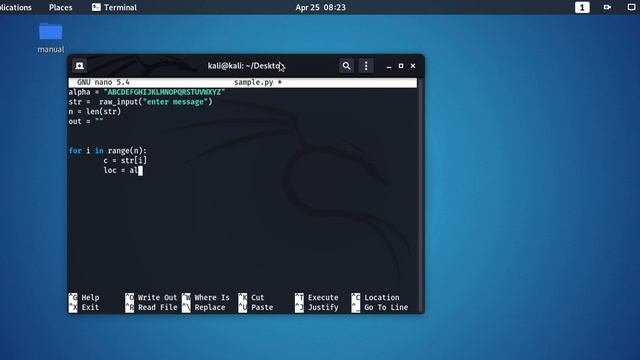Click the Read File shortcut label
This screenshot has width=640, height=360.
158,307
